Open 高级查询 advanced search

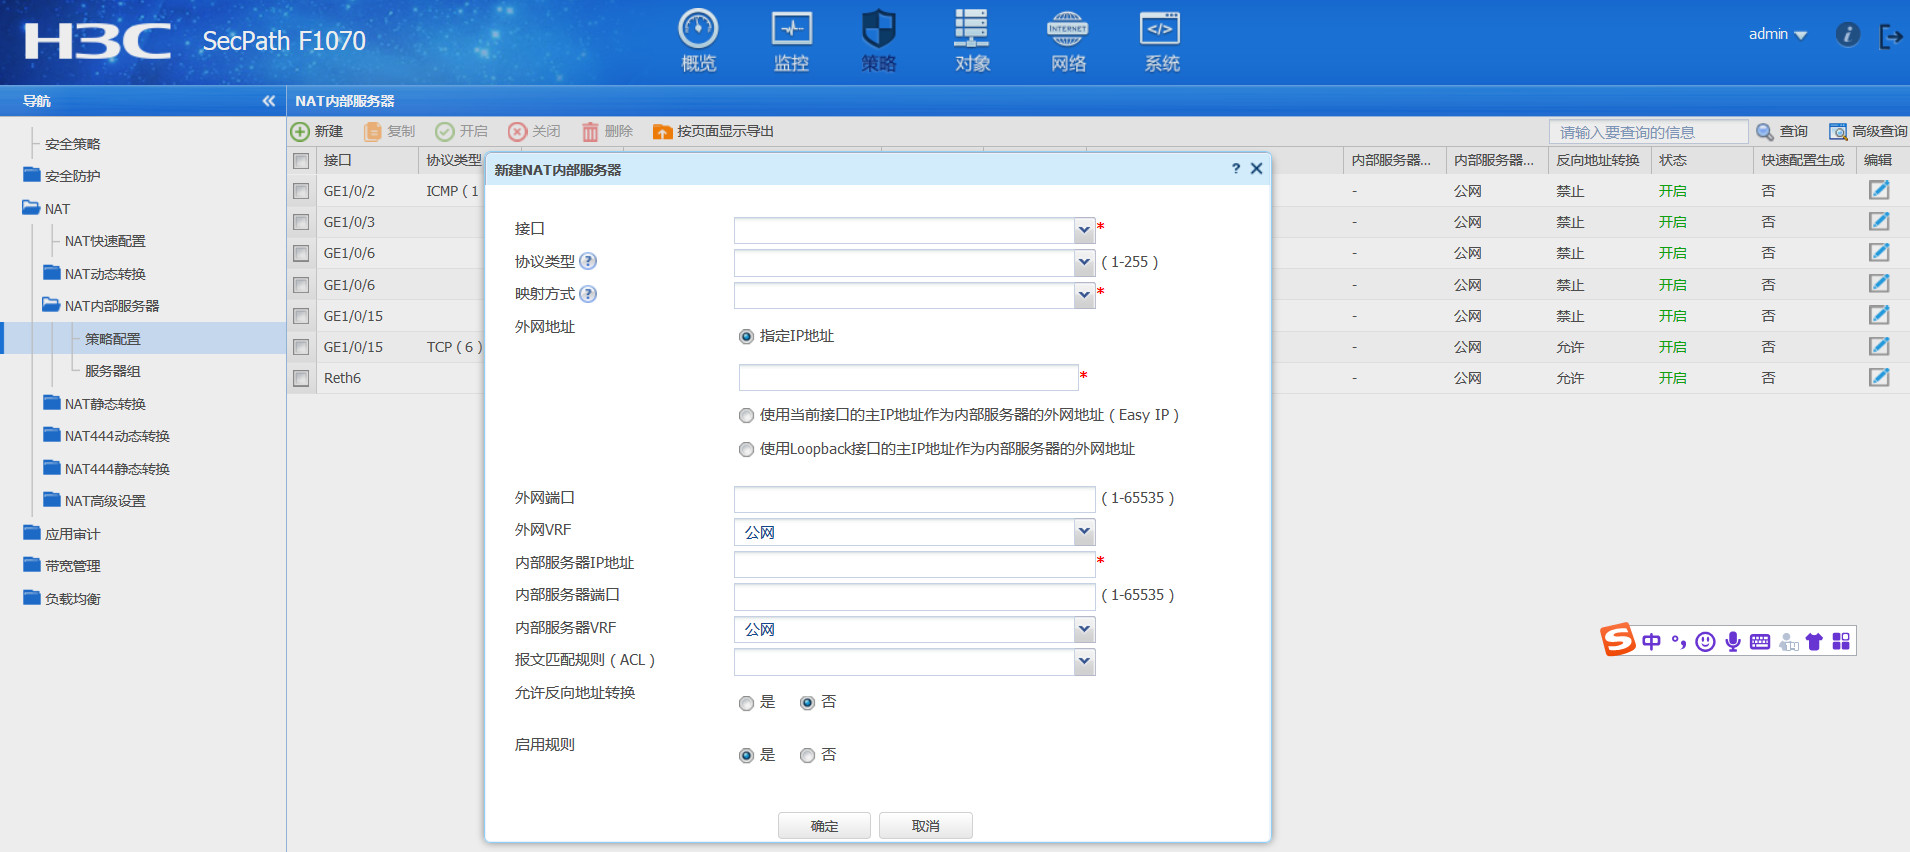coord(1868,132)
